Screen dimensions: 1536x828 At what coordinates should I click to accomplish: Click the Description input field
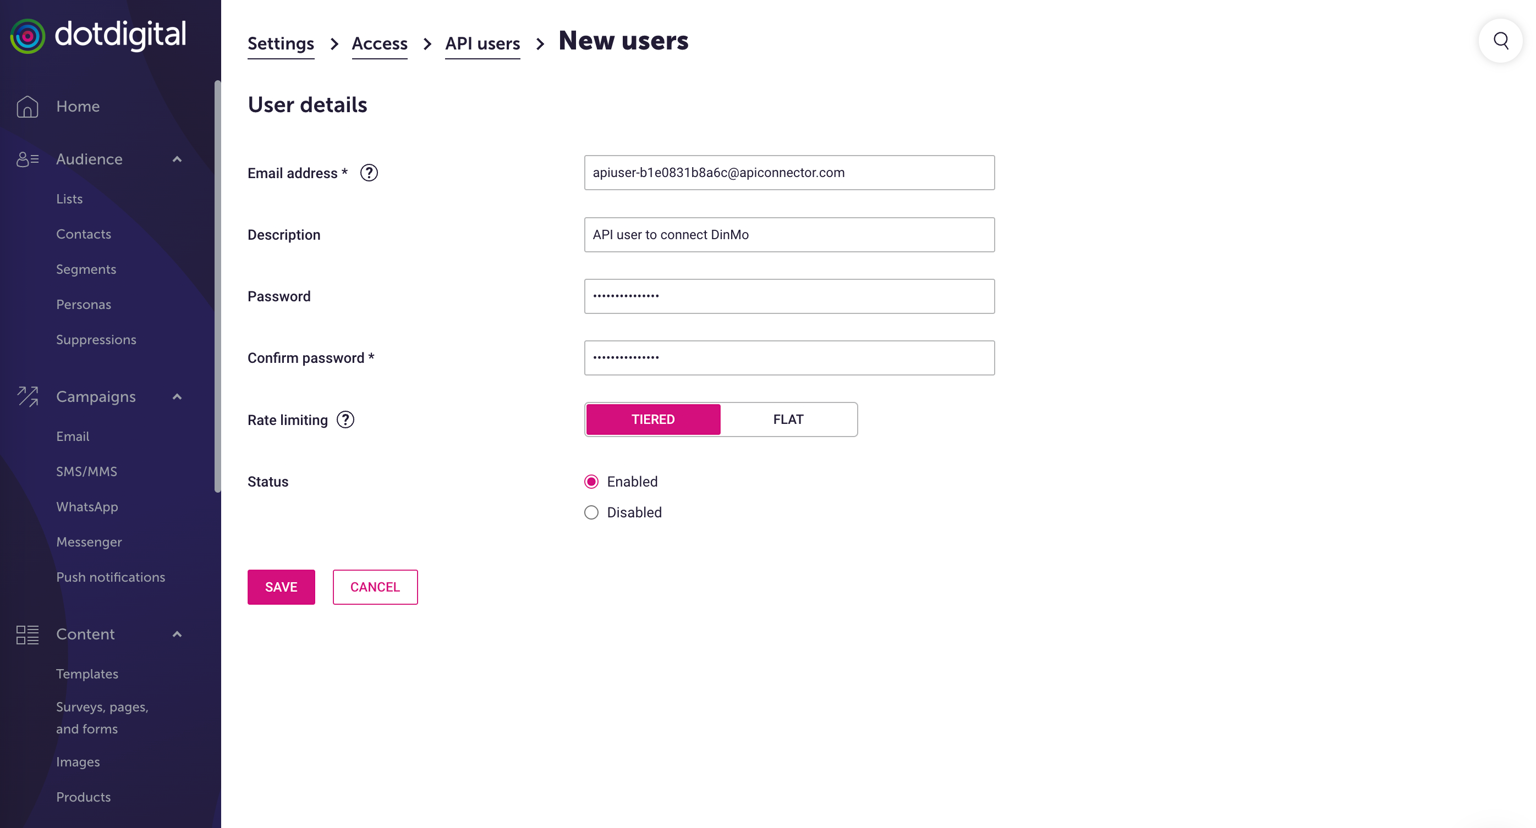coord(789,235)
